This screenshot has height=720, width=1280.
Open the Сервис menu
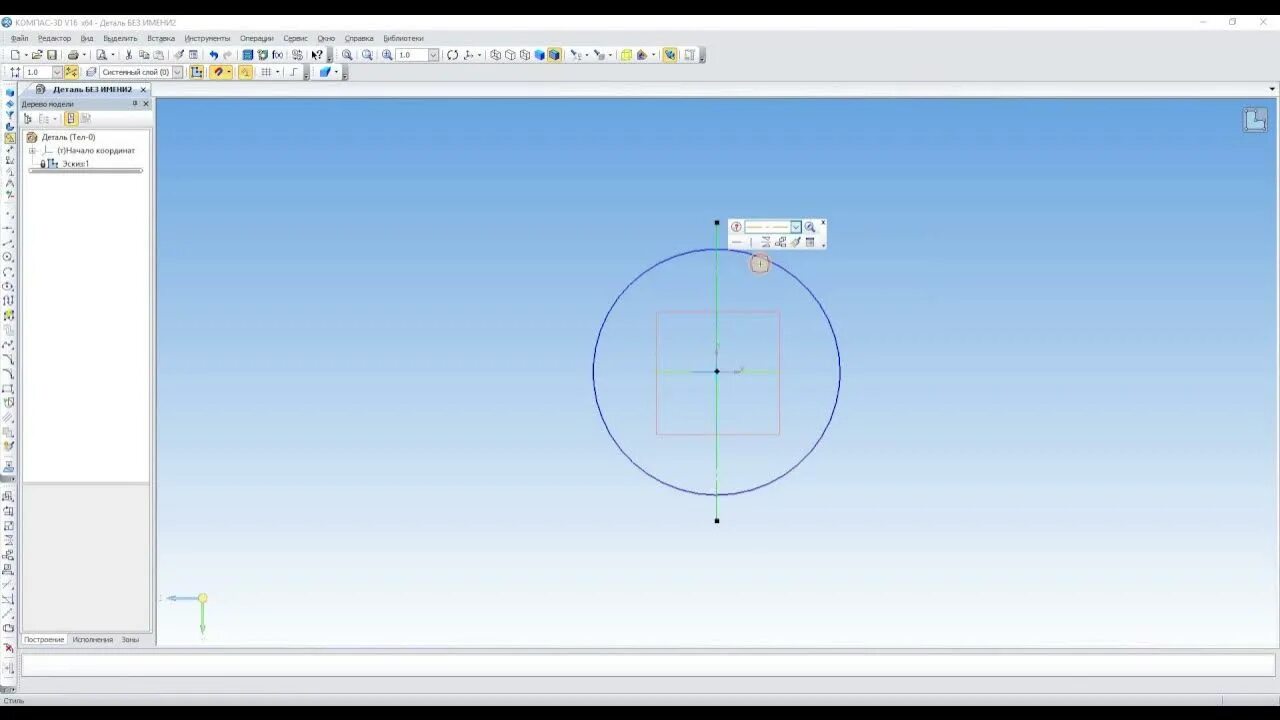[295, 38]
